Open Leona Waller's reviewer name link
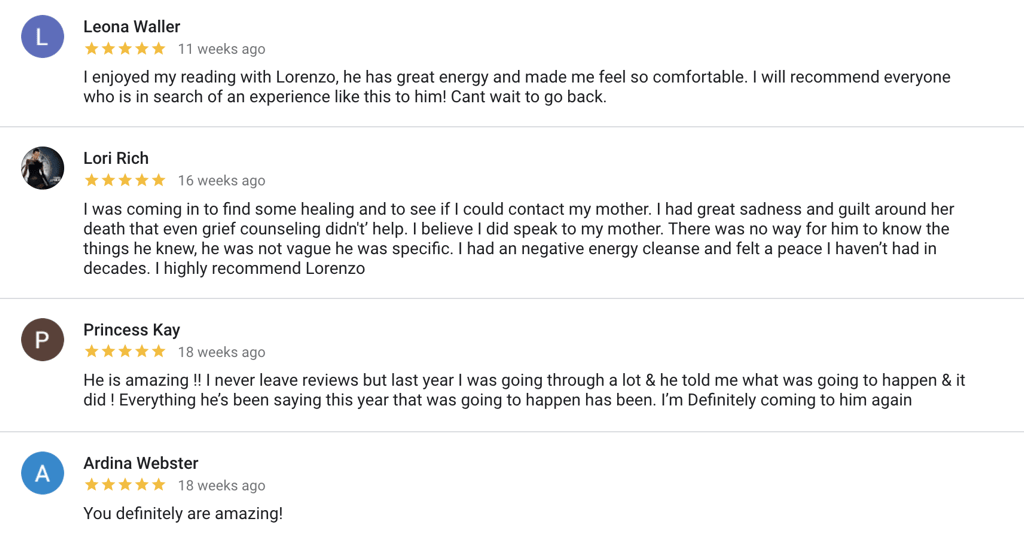 (131, 27)
